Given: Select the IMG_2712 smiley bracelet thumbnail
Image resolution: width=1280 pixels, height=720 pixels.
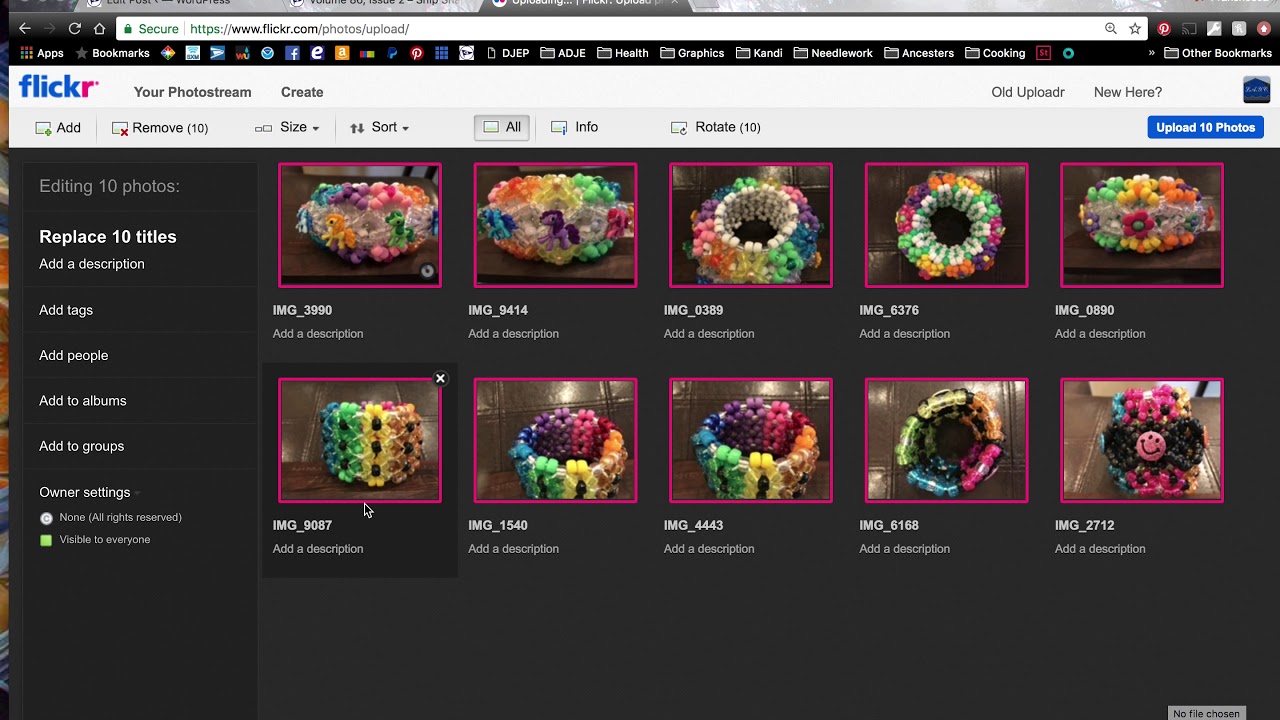Looking at the screenshot, I should [x=1142, y=440].
